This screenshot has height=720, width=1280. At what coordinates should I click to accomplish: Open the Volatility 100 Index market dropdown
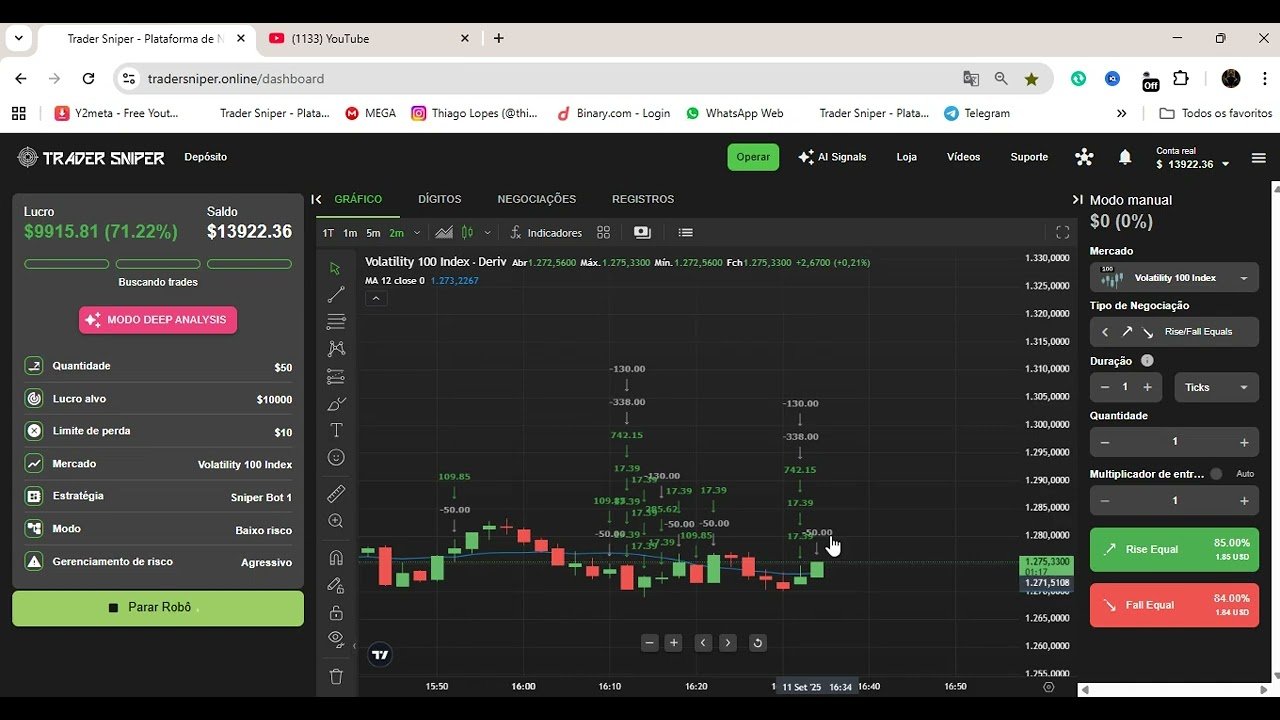1174,278
